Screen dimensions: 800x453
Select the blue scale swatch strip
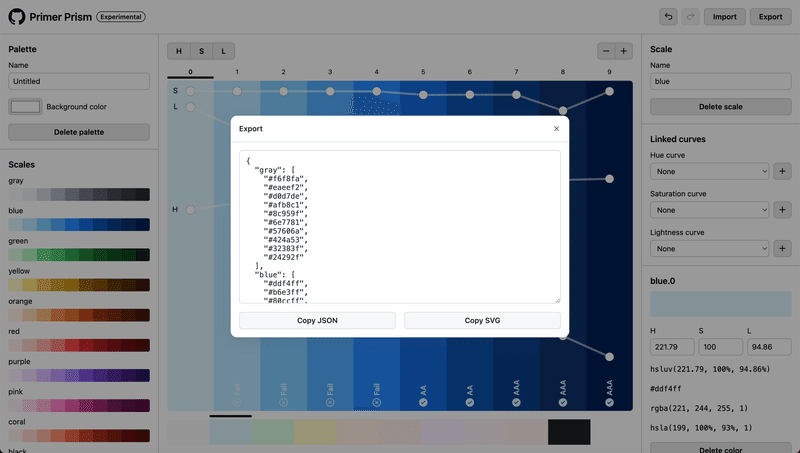(x=79, y=224)
